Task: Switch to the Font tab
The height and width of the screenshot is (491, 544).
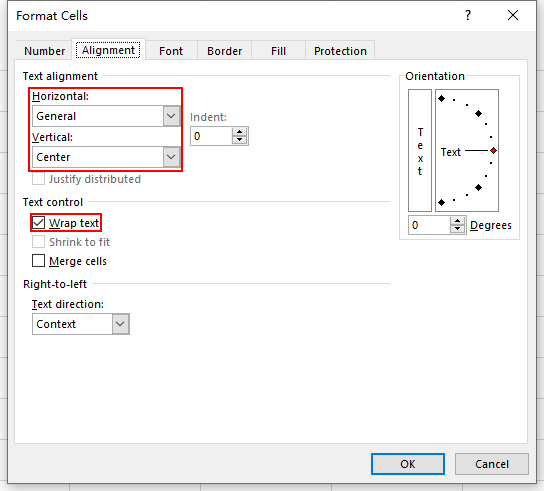Action: tap(171, 51)
